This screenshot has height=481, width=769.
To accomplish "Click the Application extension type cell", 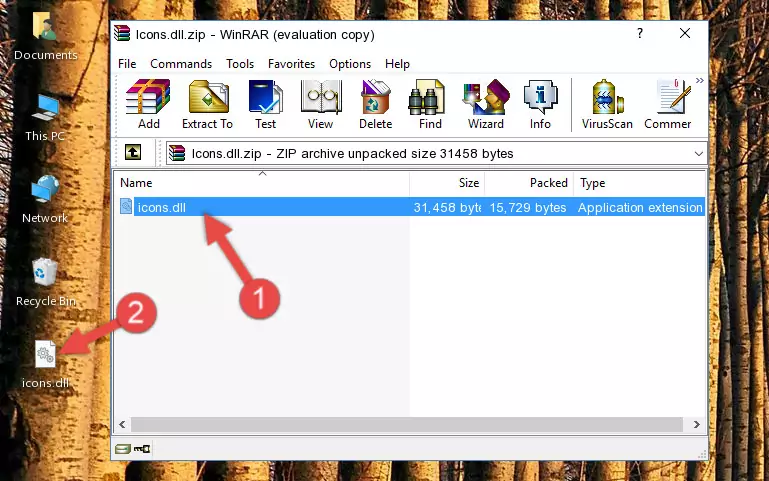I will click(x=640, y=207).
